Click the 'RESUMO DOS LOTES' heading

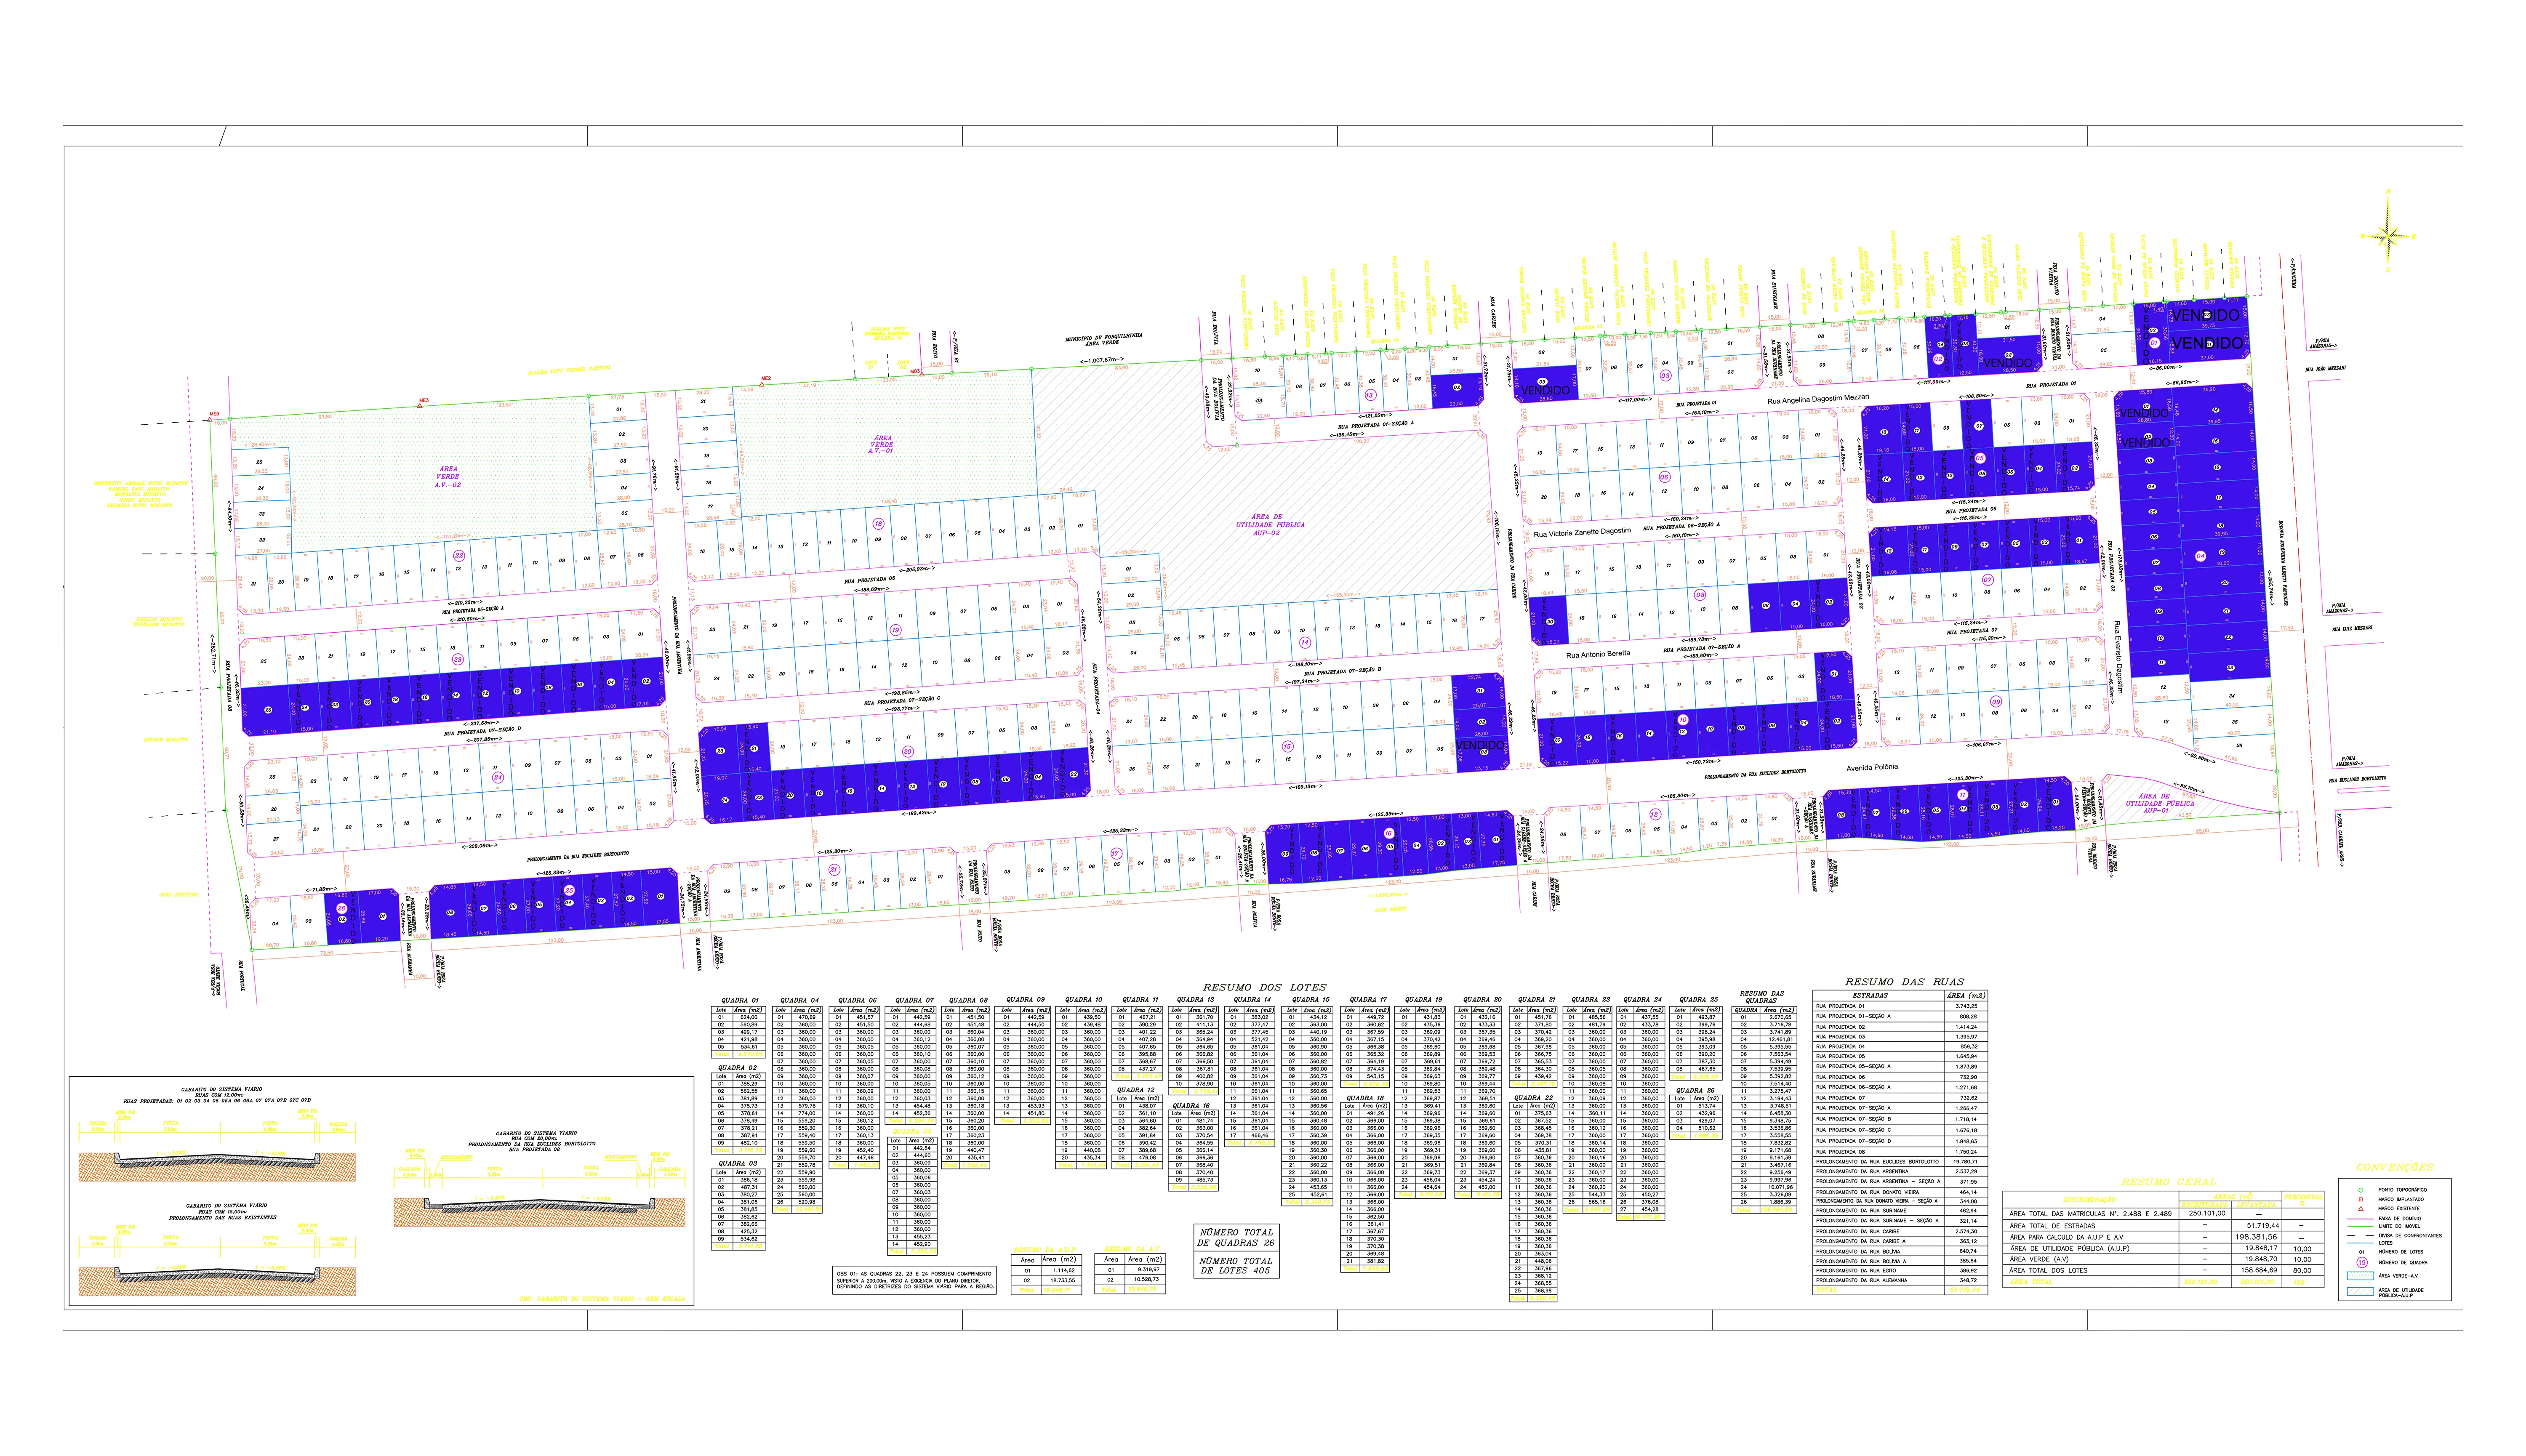pos(1264,987)
